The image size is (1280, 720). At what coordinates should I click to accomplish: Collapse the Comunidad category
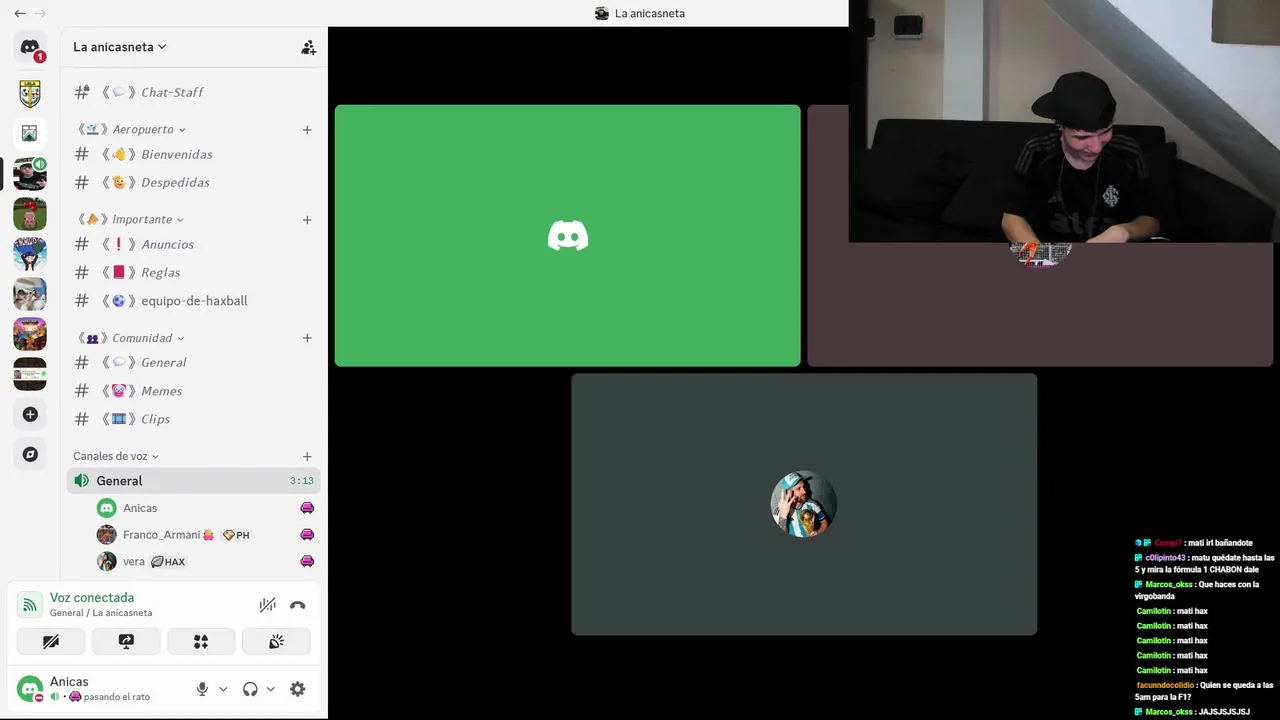(131, 338)
